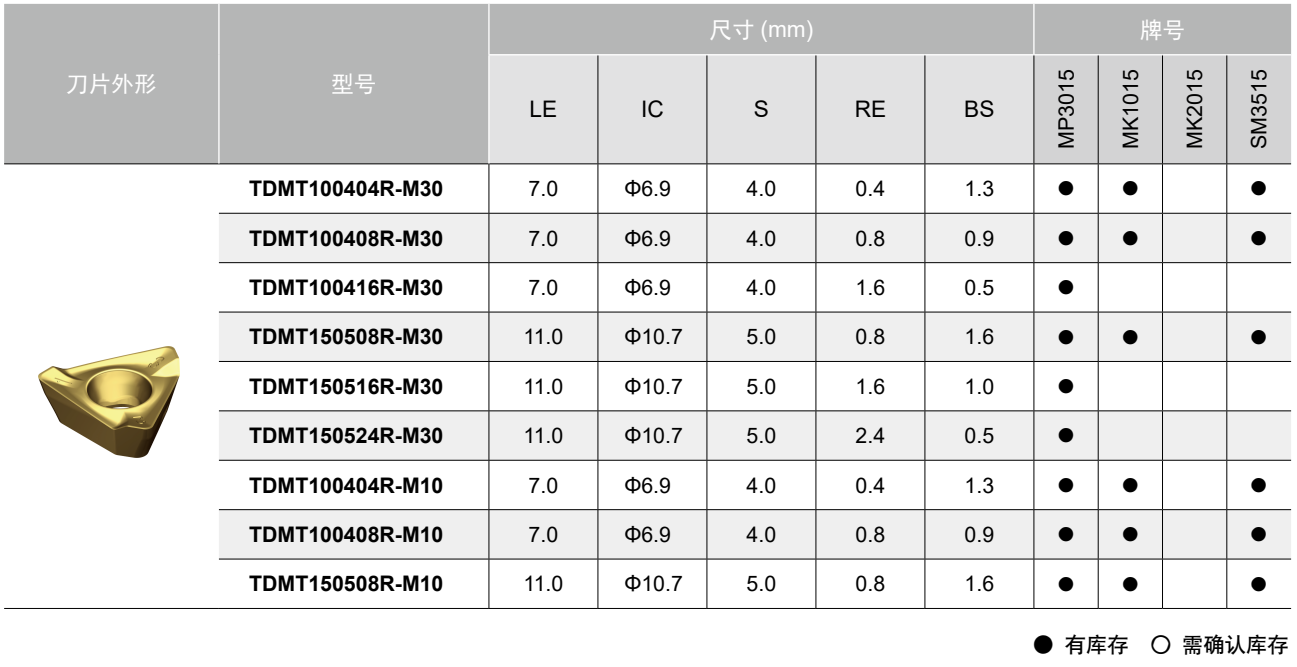Click SM3515 stock dot for TDMT150508R-M30
This screenshot has height=667, width=1297.
point(1259,335)
